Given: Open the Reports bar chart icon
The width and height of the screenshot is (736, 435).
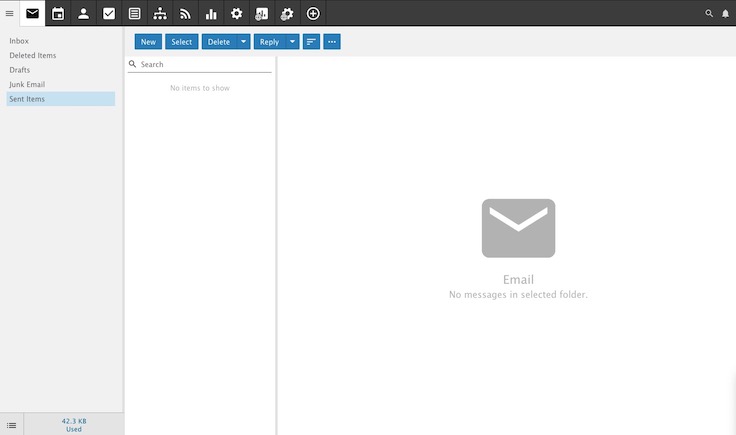Looking at the screenshot, I should (211, 13).
